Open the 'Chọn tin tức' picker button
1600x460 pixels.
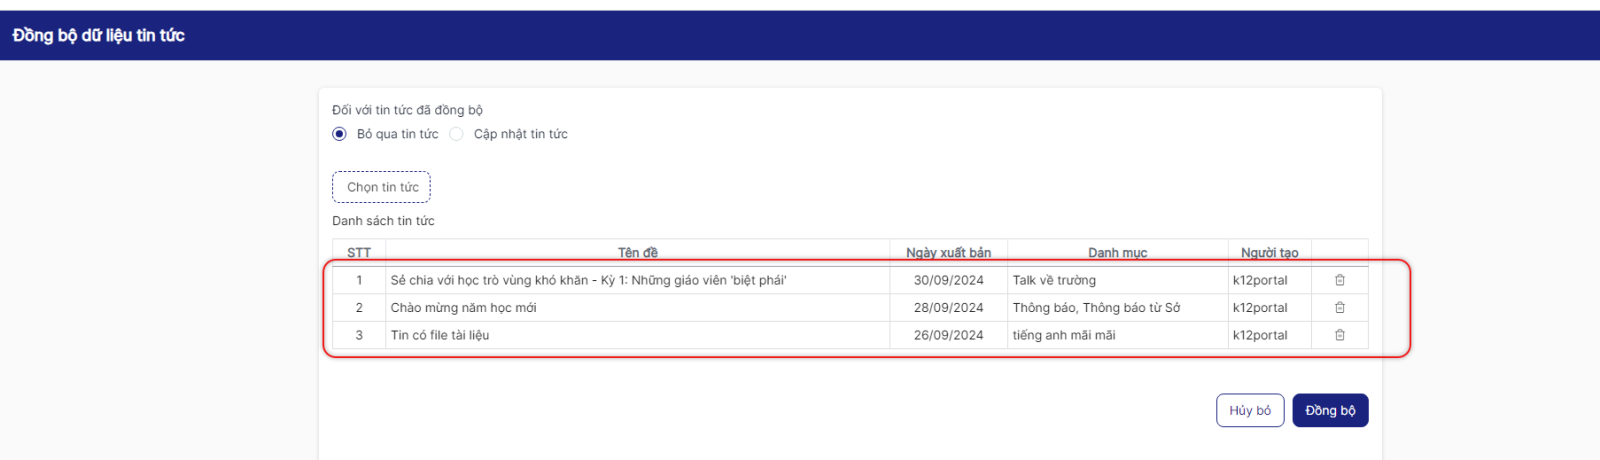point(381,187)
